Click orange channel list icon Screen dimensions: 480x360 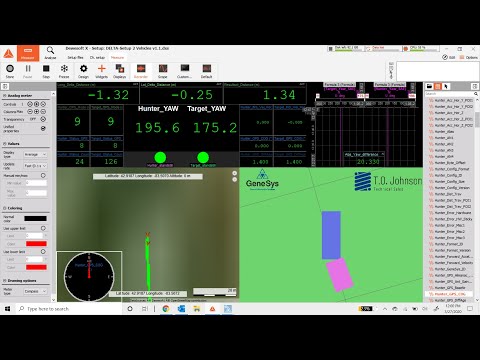tap(438, 86)
